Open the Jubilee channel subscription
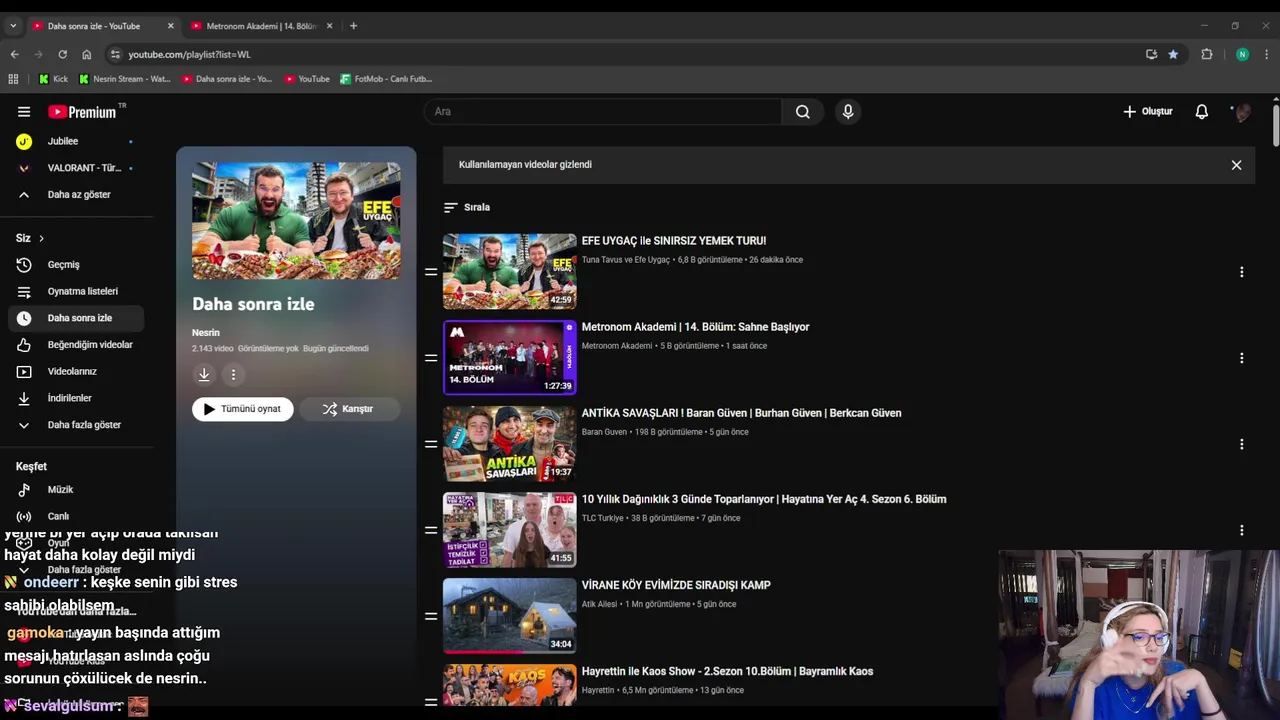1280x720 pixels. pyautogui.click(x=76, y=142)
